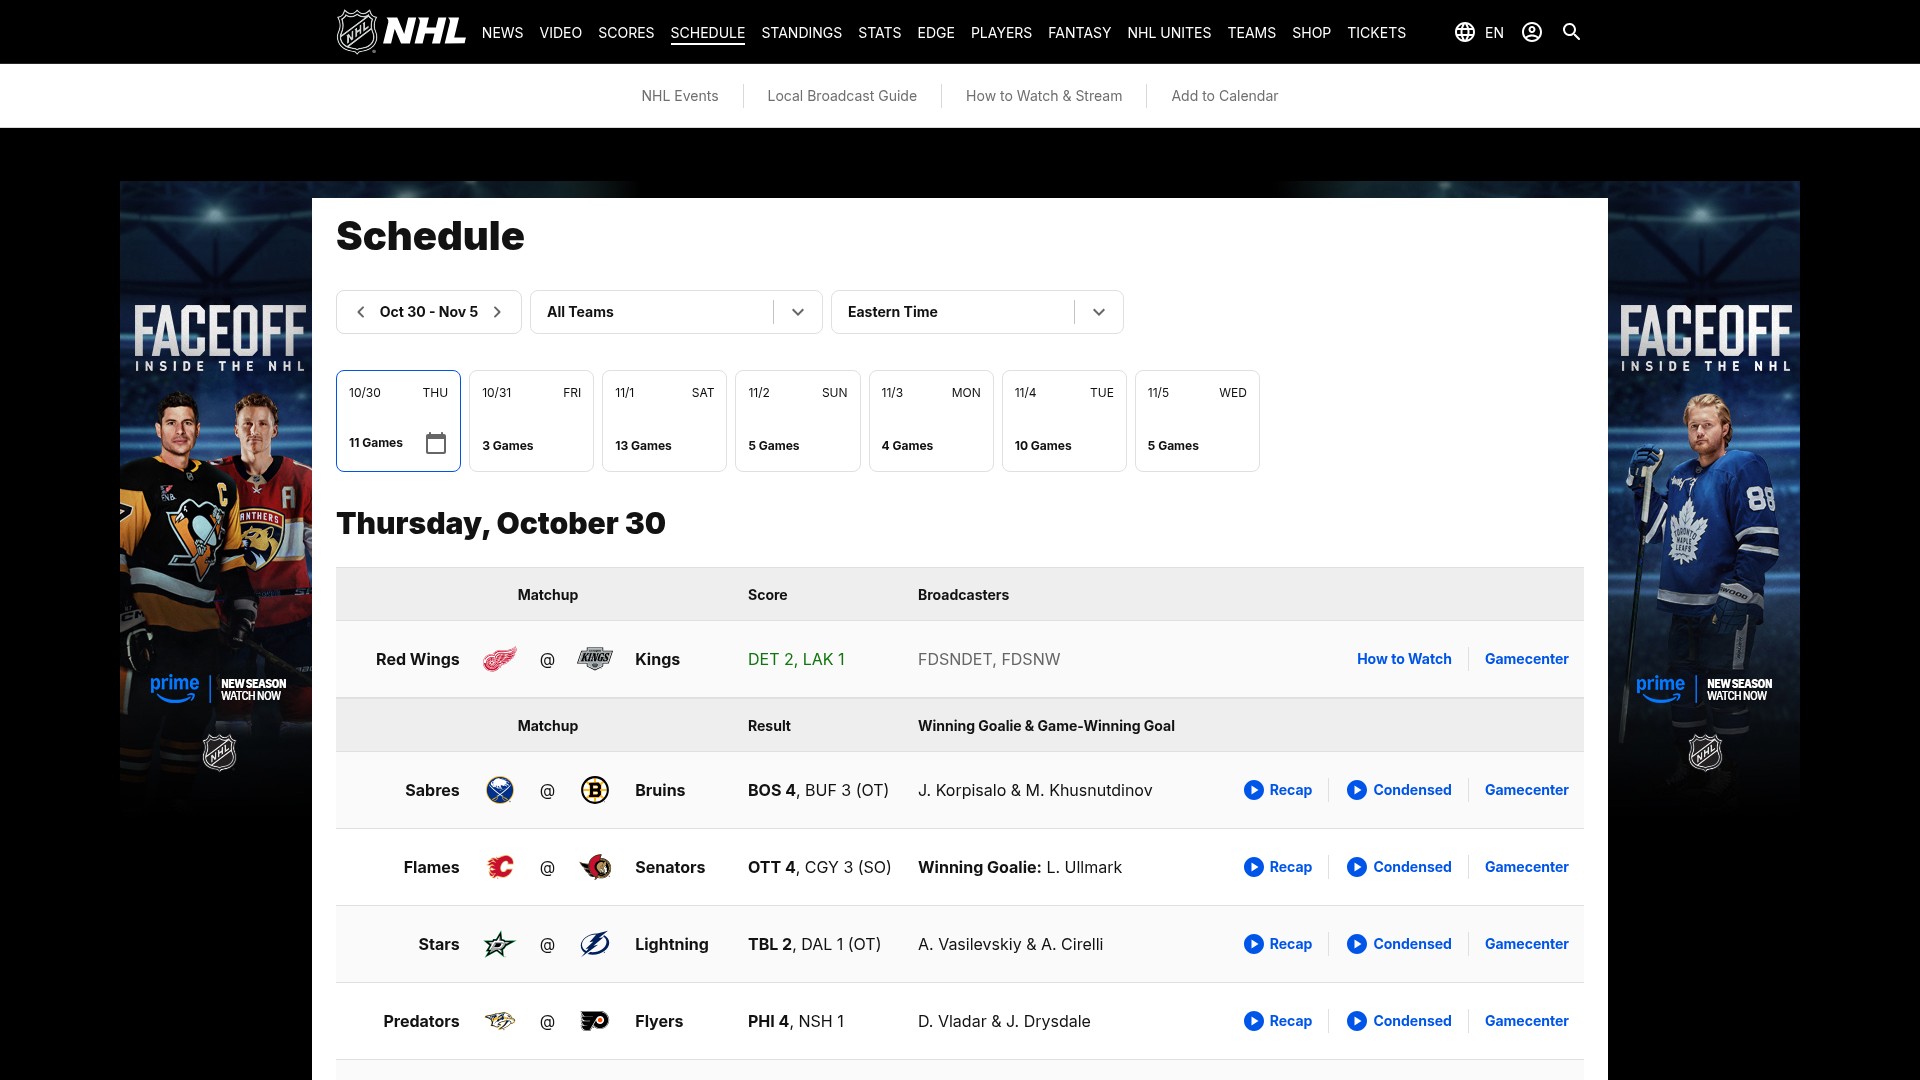This screenshot has height=1080, width=1920.
Task: Select the 11/2 SUN date tab
Action: click(x=797, y=421)
